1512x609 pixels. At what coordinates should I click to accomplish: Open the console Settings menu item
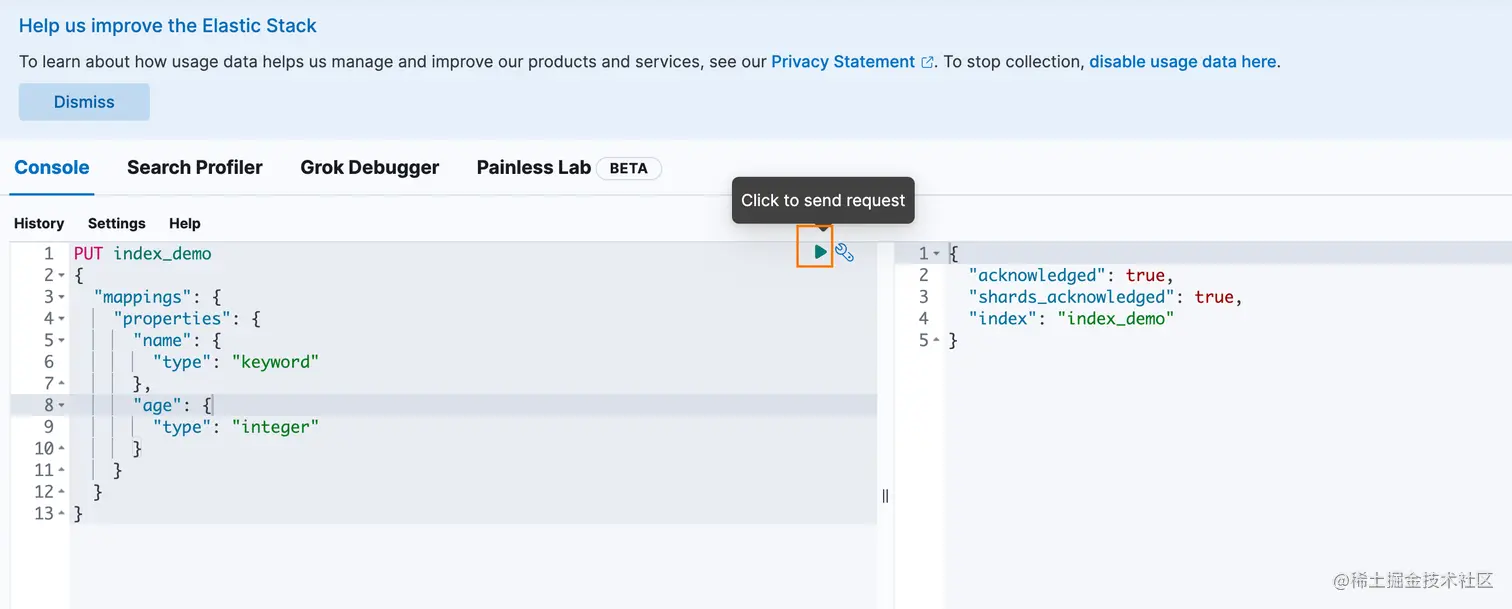[x=116, y=224]
